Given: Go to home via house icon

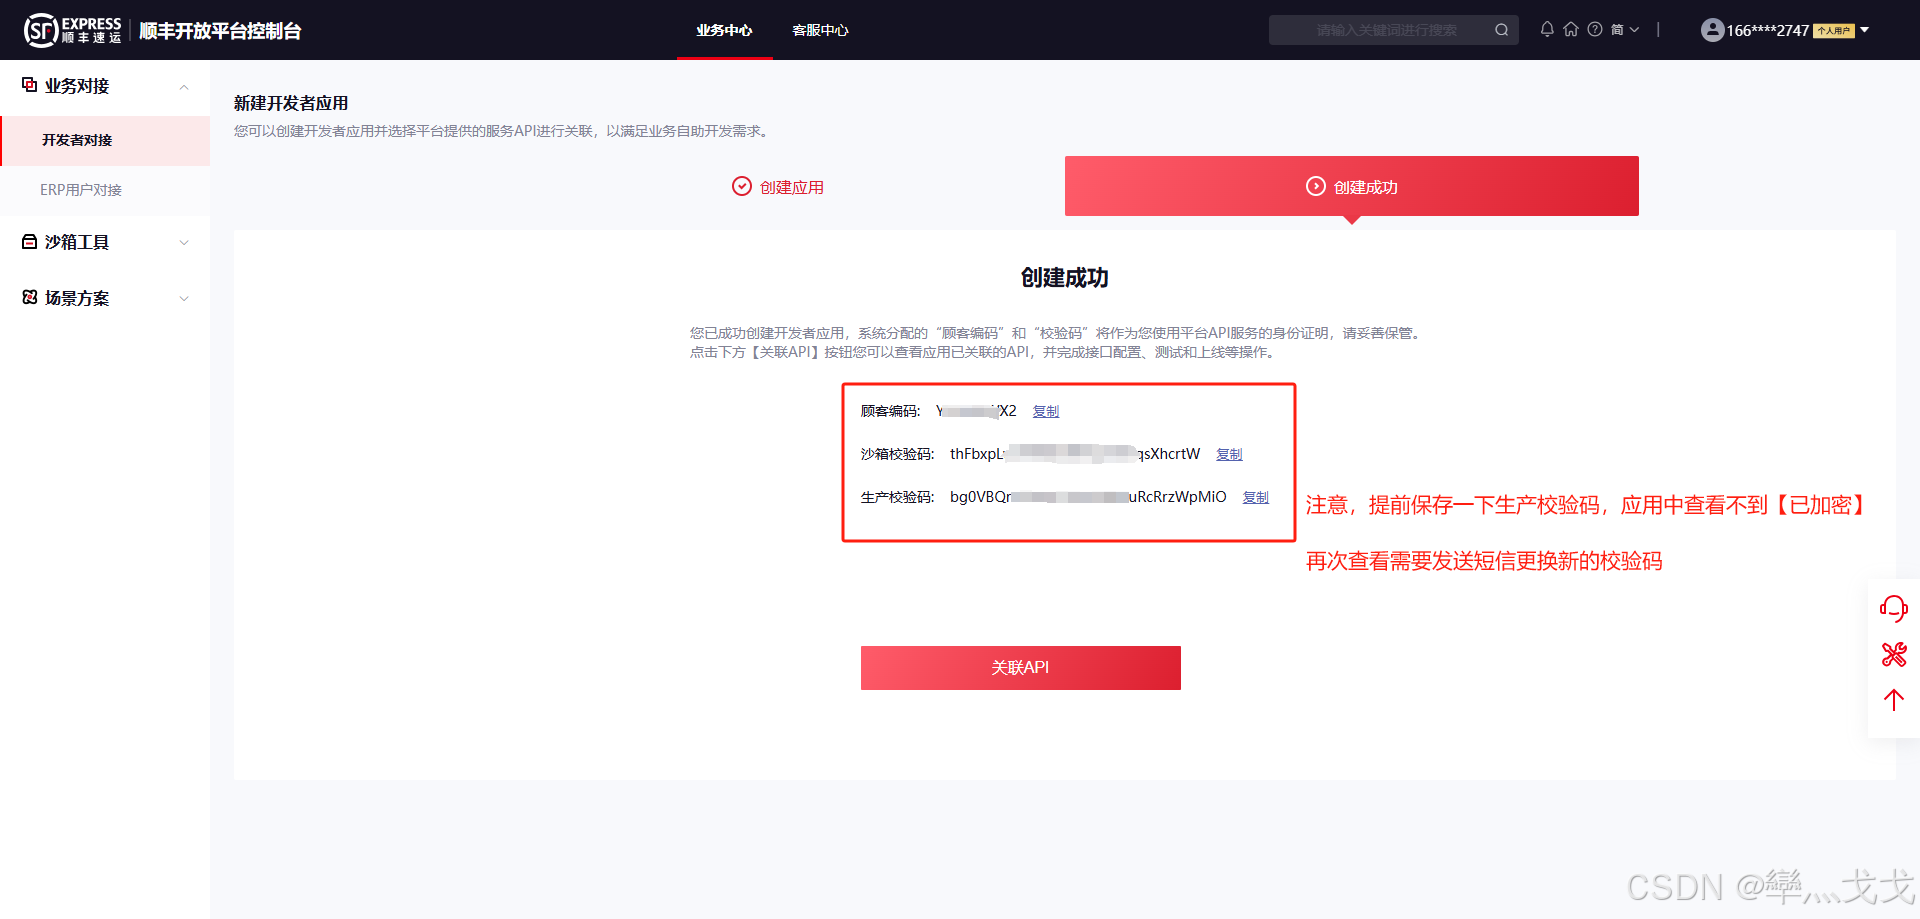Looking at the screenshot, I should pyautogui.click(x=1571, y=29).
